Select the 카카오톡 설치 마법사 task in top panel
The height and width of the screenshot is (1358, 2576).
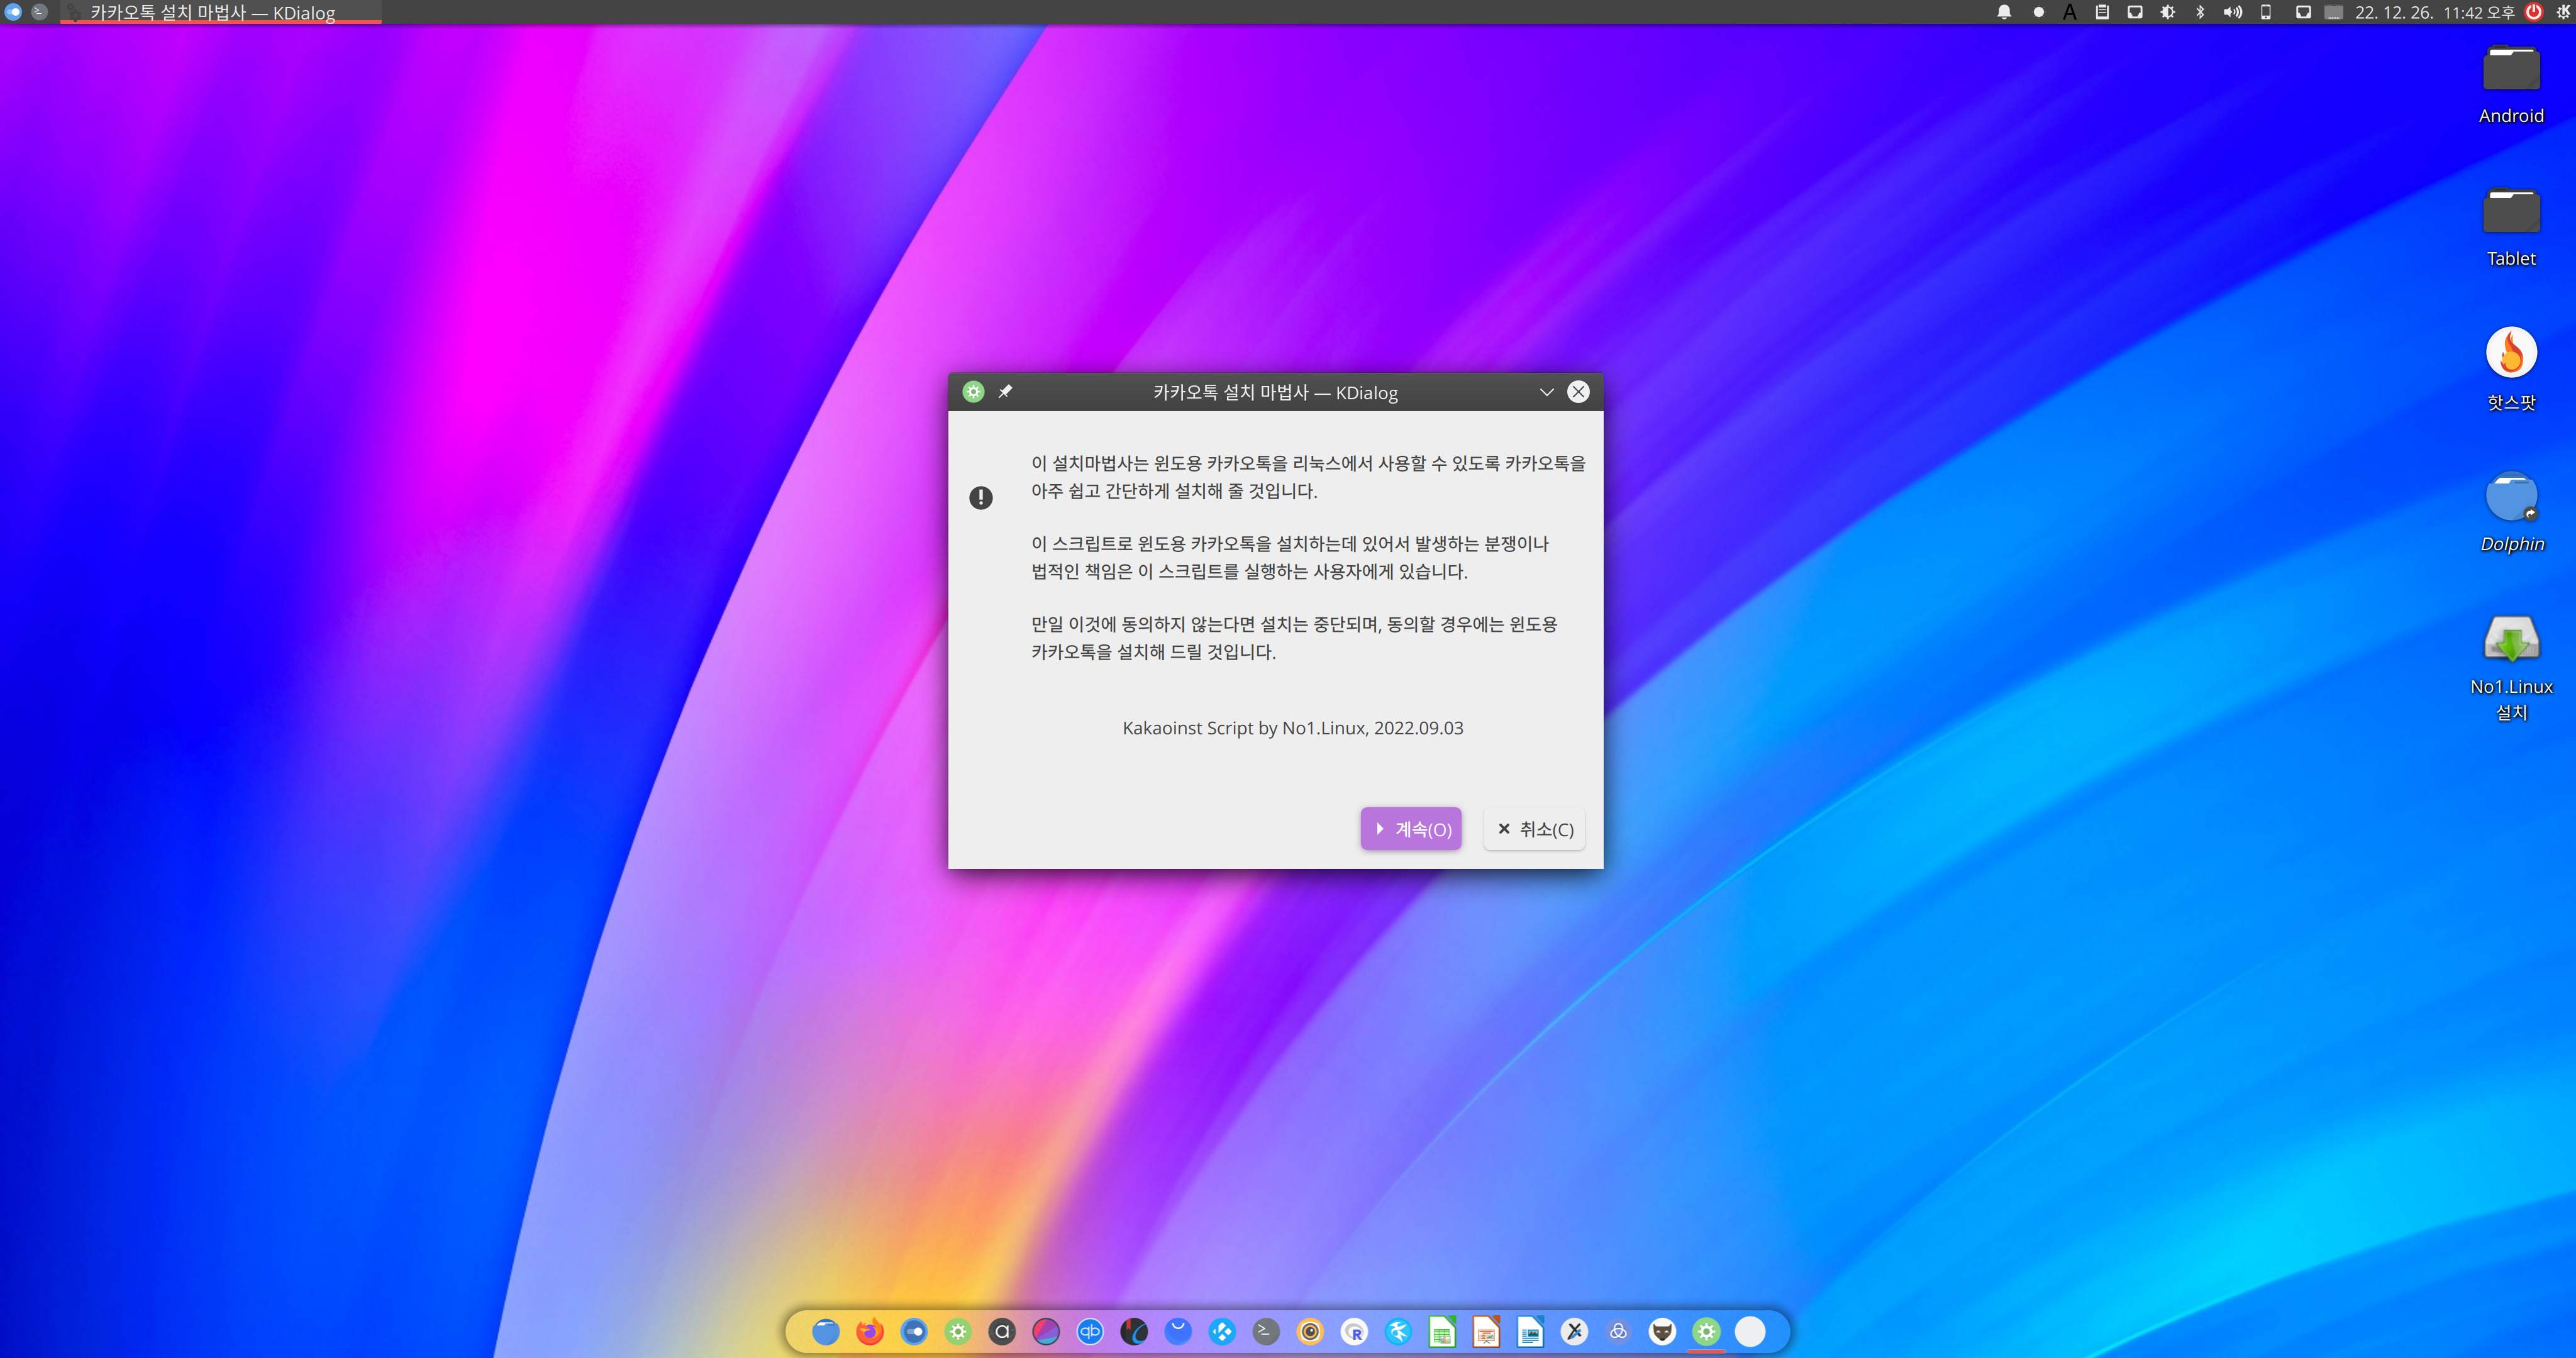(221, 12)
